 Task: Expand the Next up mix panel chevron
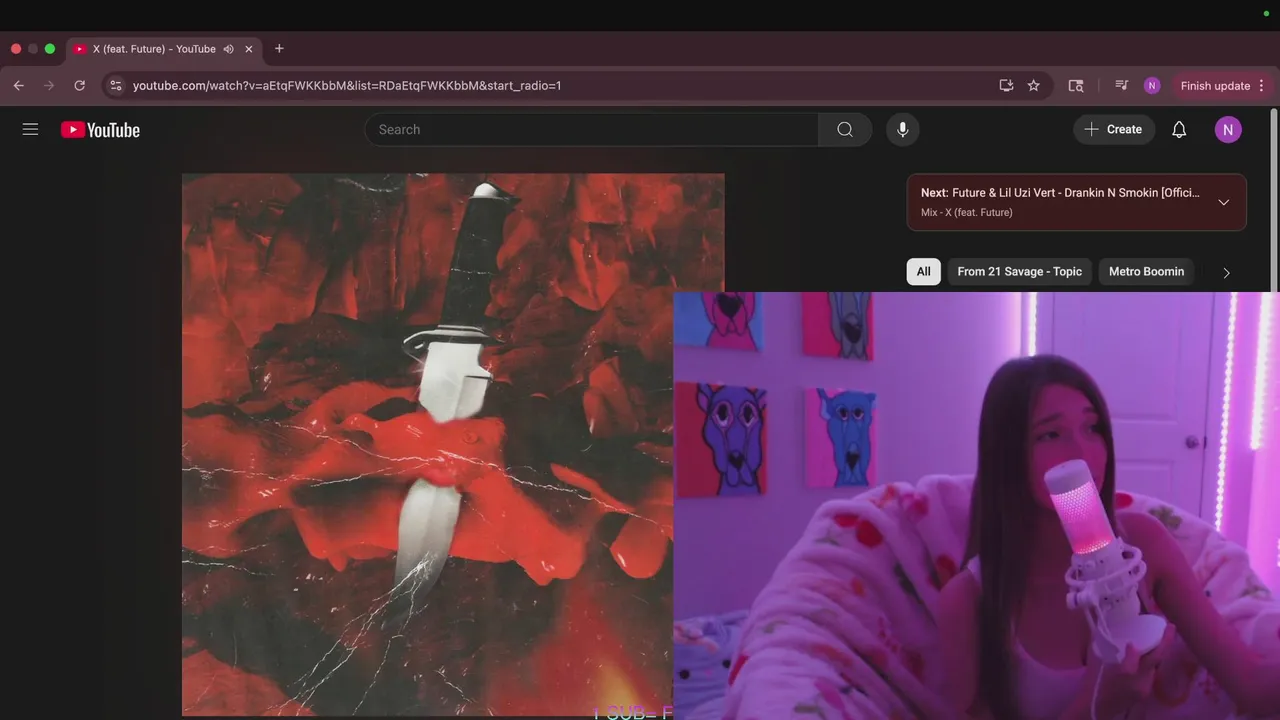pyautogui.click(x=1223, y=202)
